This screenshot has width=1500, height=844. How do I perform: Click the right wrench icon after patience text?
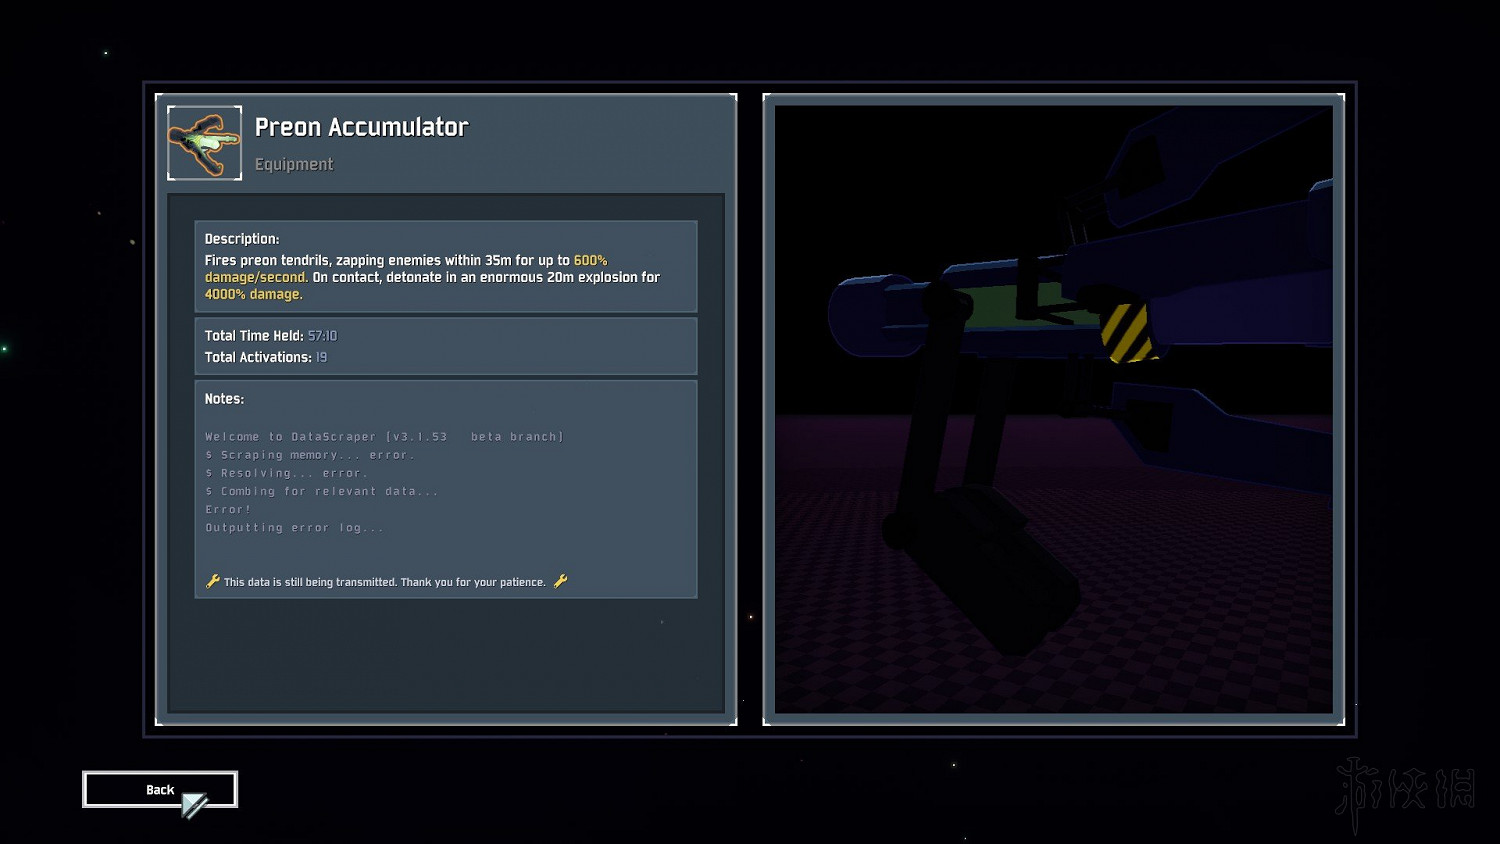(560, 581)
